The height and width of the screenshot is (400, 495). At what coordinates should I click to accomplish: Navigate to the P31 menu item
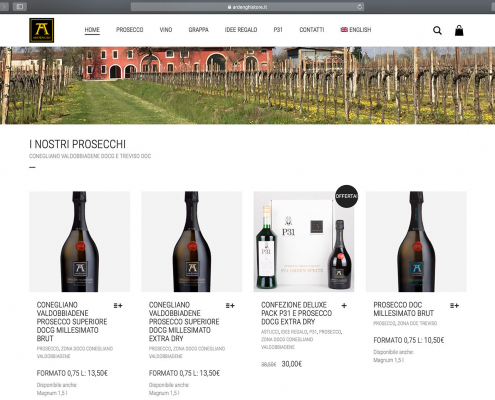click(x=278, y=30)
